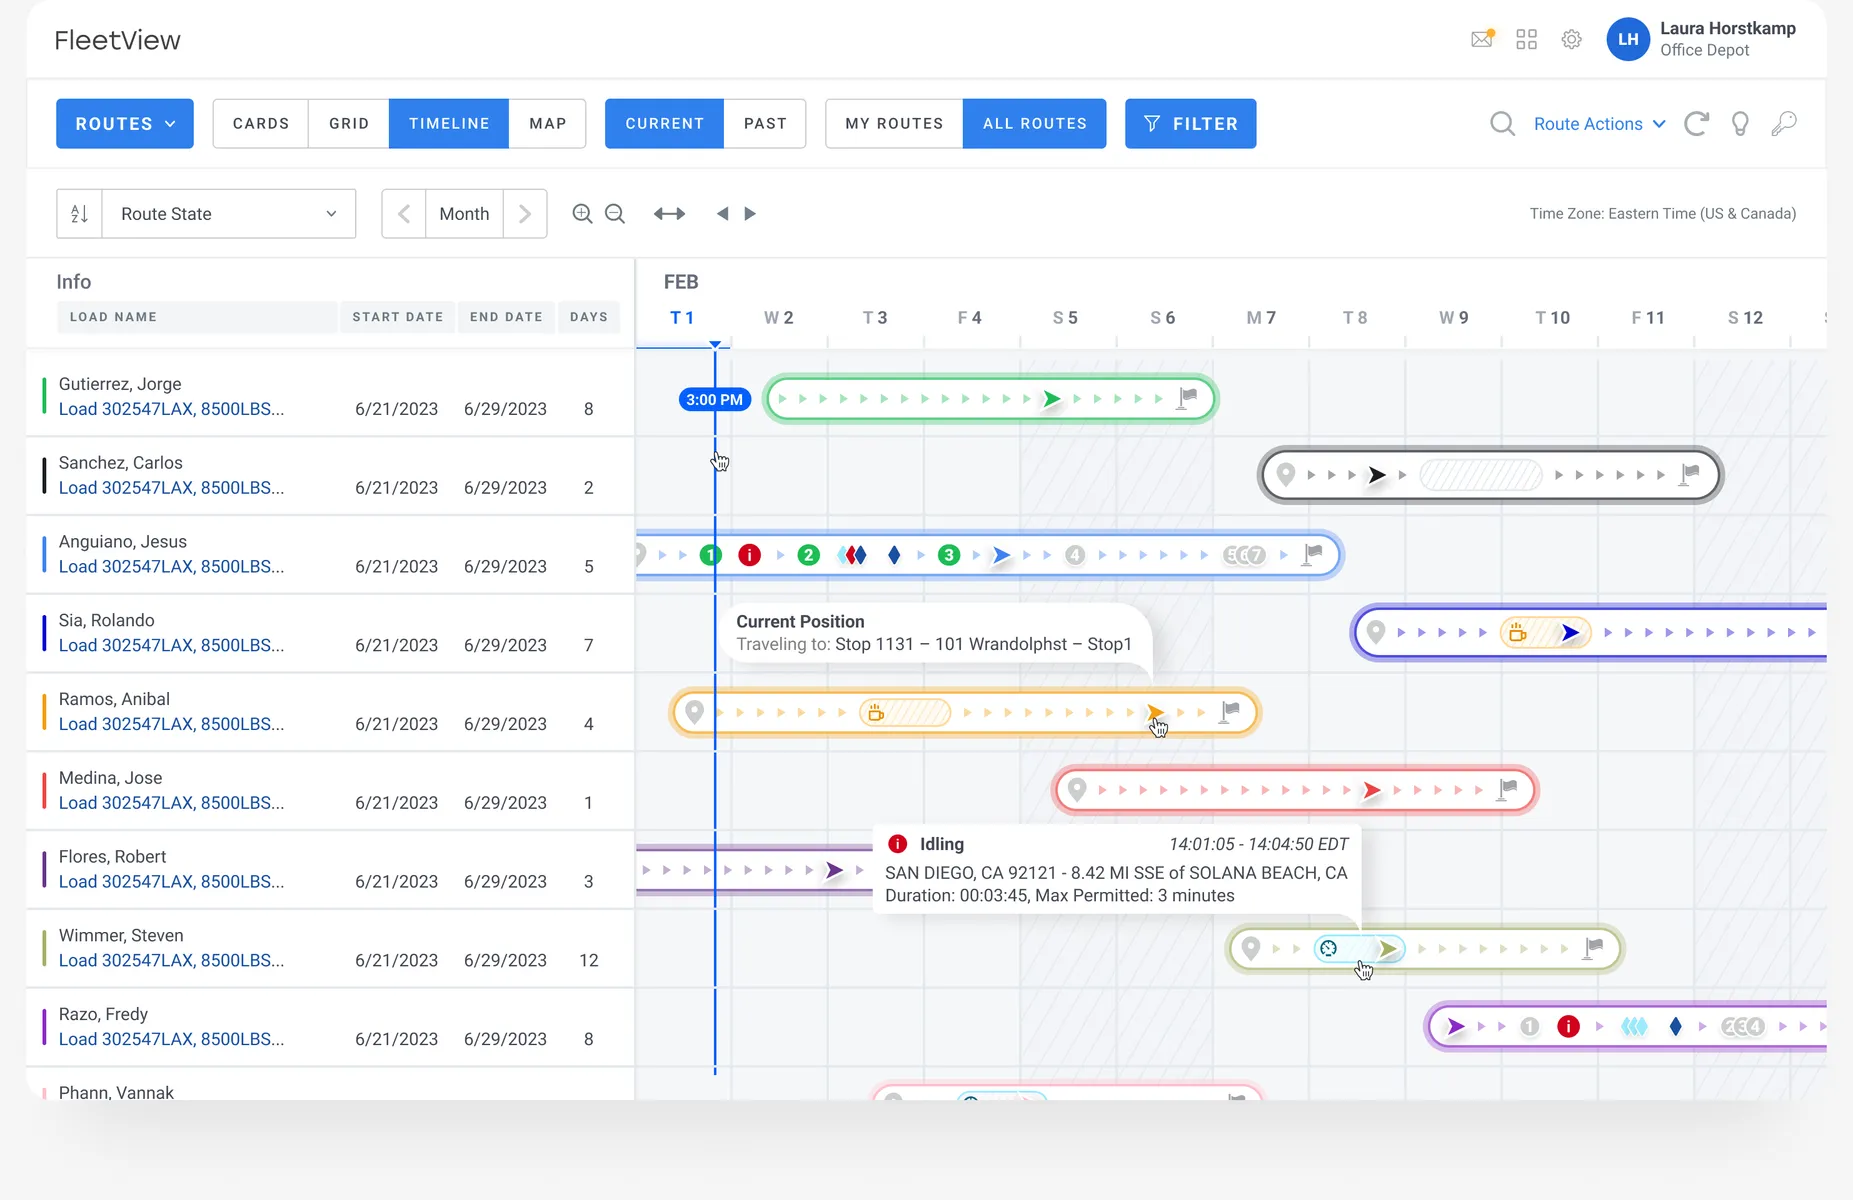Go to the next month

[525, 213]
